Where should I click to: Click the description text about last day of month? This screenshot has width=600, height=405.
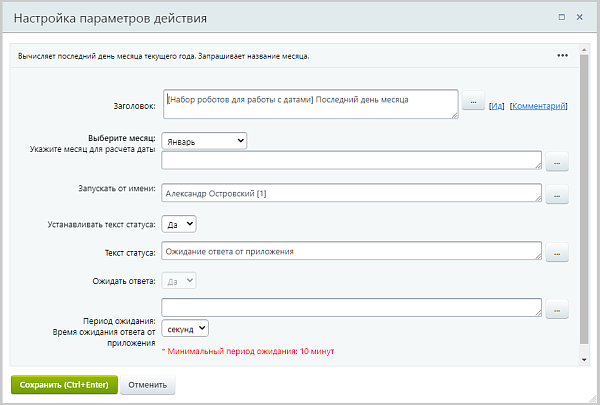[x=163, y=56]
